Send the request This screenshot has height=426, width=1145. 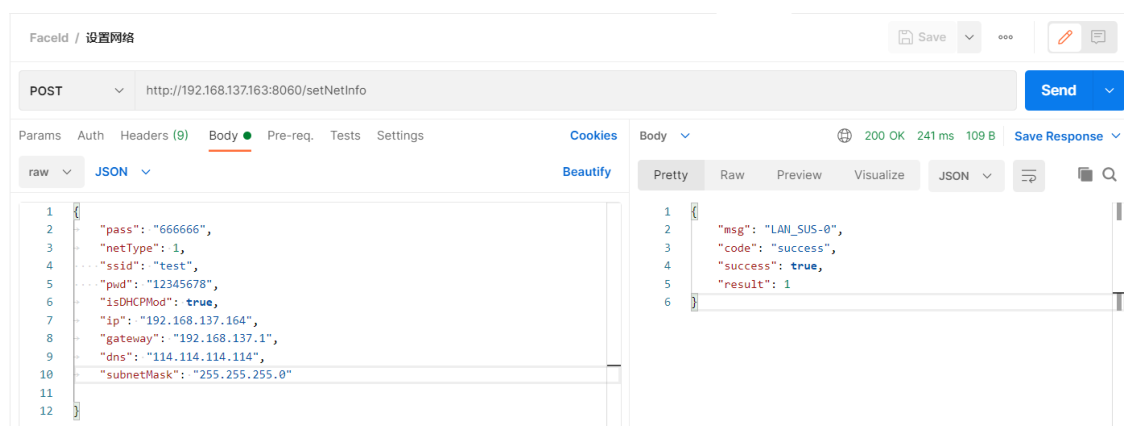coord(1059,91)
